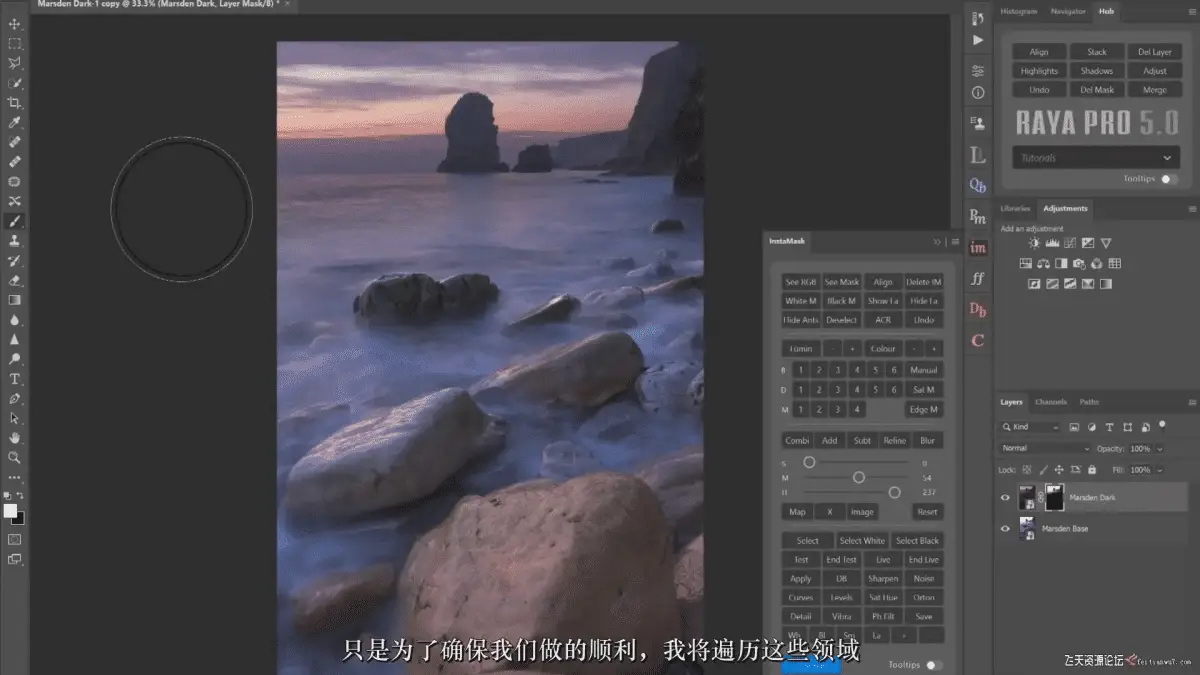Switch to the Libraries tab
The height and width of the screenshot is (675, 1200).
(x=1016, y=208)
